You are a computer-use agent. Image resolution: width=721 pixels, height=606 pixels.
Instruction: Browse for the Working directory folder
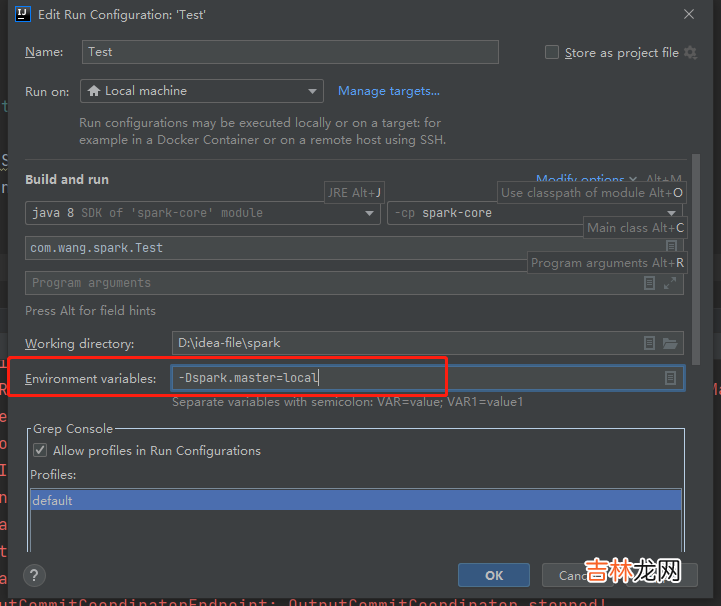[x=670, y=343]
